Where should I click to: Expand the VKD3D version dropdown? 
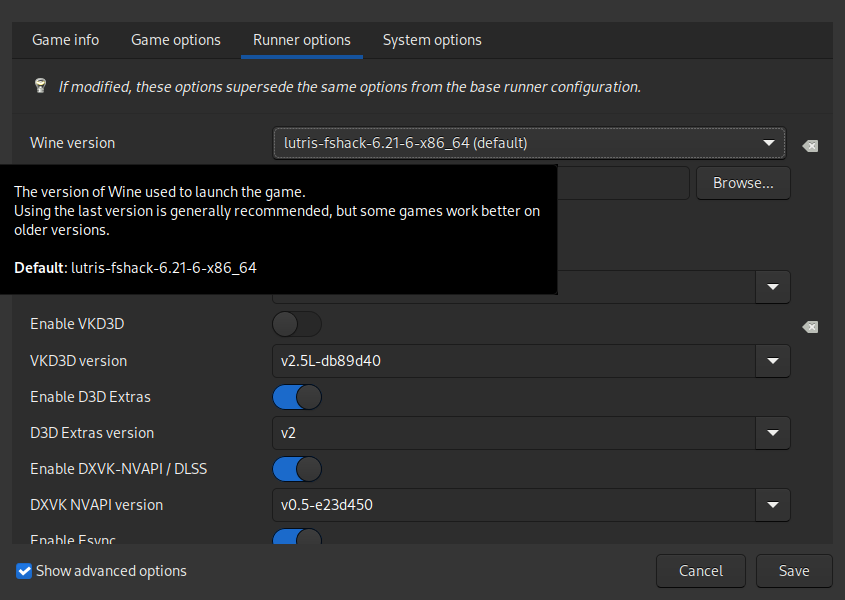[530, 361]
